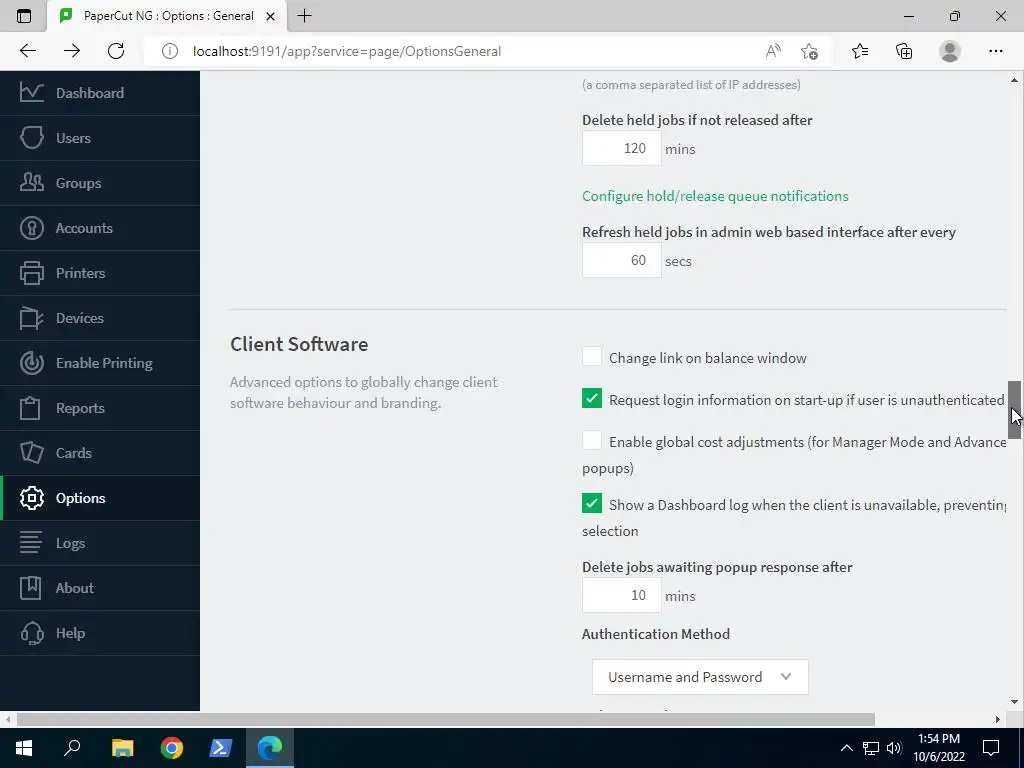Open the Enable Printing page

pyautogui.click(x=100, y=363)
